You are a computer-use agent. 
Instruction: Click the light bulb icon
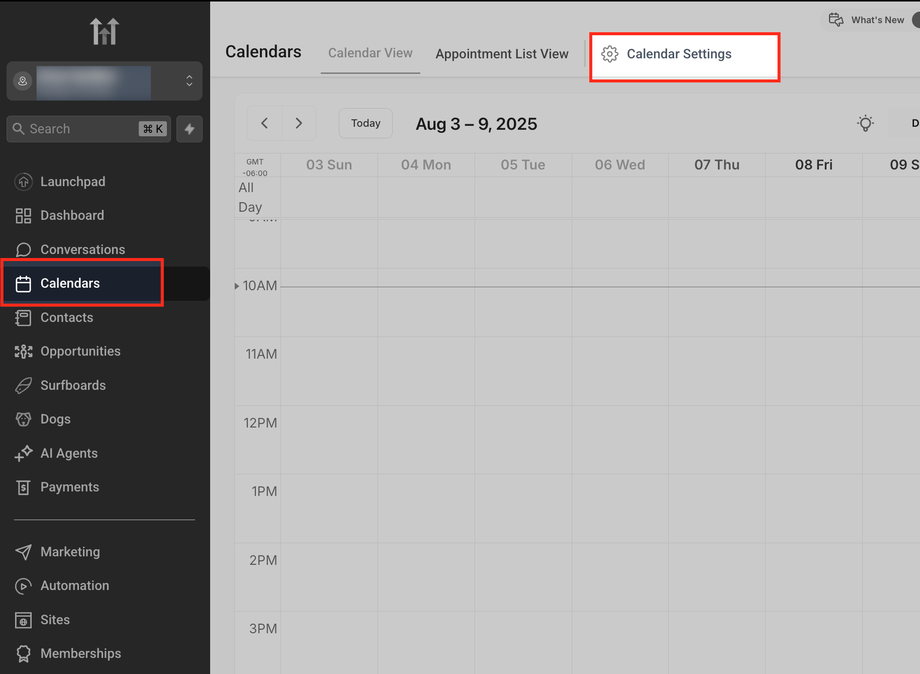click(x=865, y=123)
